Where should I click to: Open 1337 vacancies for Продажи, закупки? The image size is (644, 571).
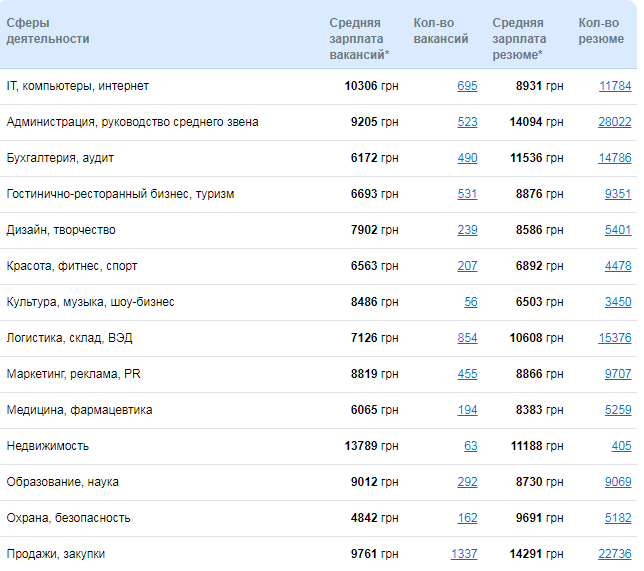(464, 554)
